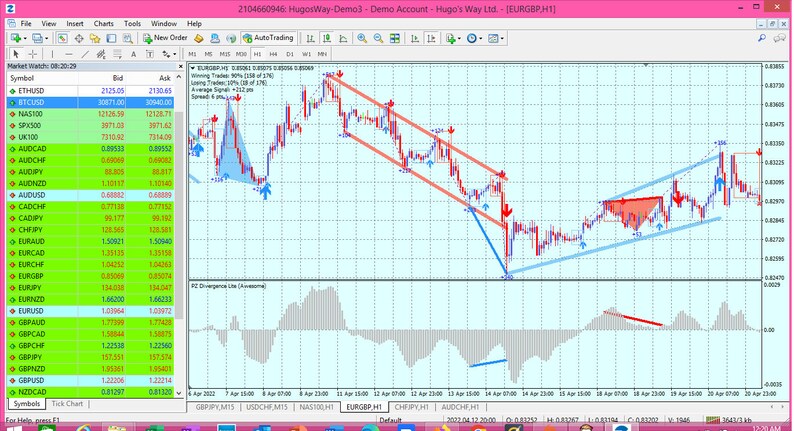
Task: Toggle the H1 timeframe button
Action: (257, 54)
